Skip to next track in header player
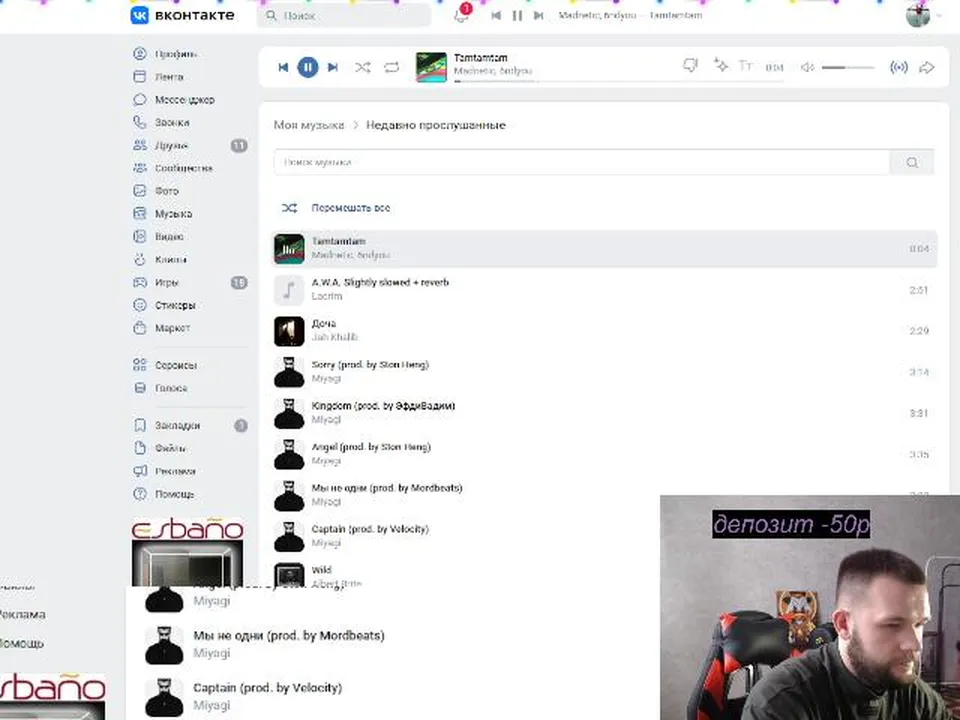960x720 pixels. pyautogui.click(x=538, y=15)
